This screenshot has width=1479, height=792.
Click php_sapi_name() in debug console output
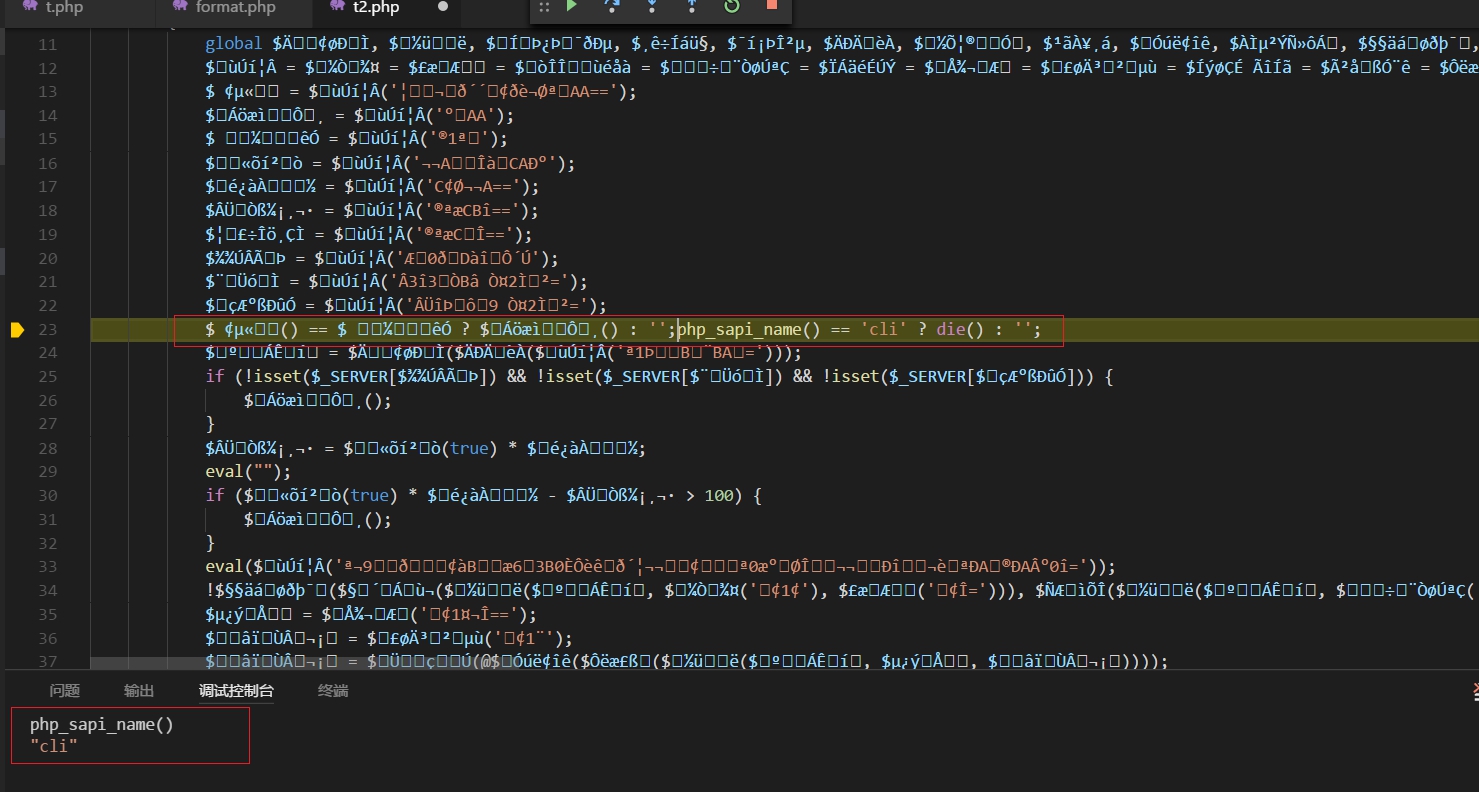pos(102,725)
